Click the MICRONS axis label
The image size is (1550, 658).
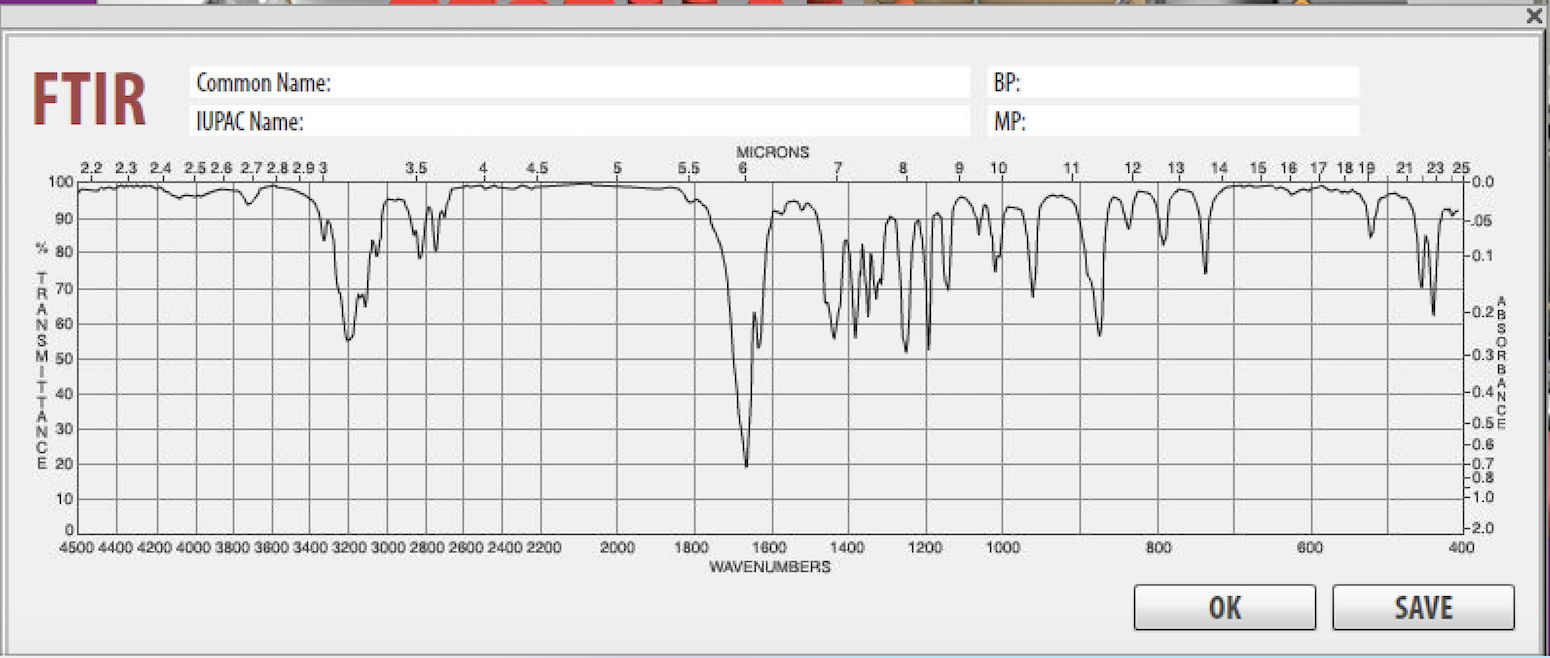[773, 152]
